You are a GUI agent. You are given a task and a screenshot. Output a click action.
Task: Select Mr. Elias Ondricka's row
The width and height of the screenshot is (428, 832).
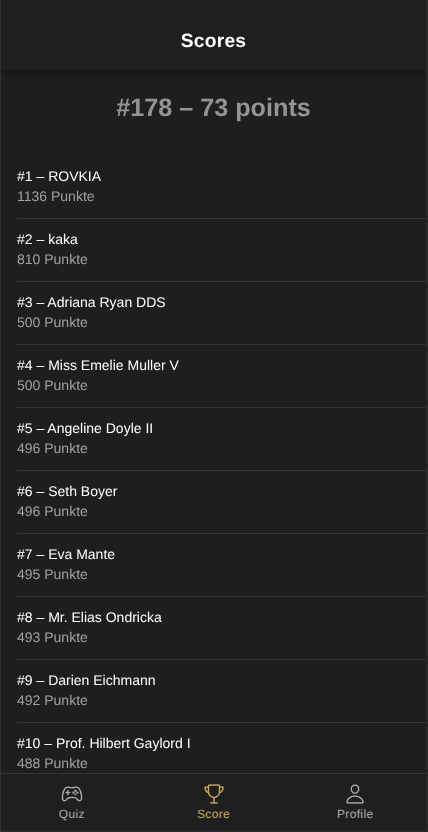[221, 628]
